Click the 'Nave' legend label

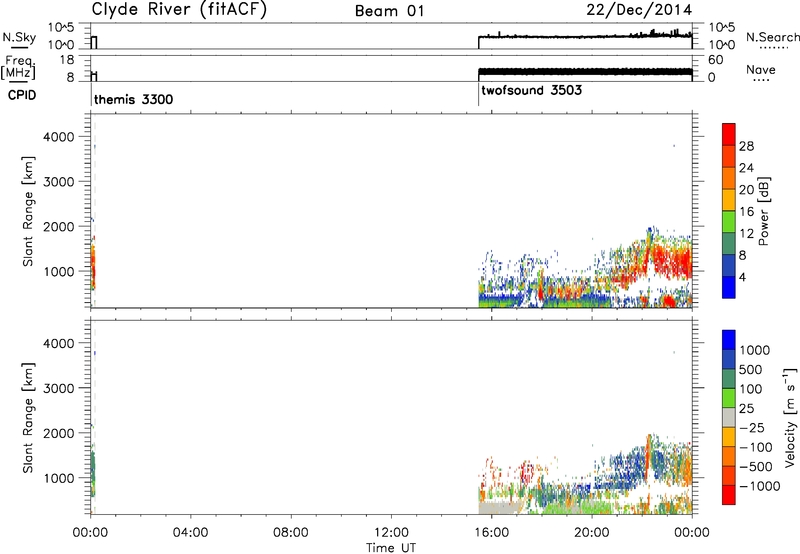tap(761, 69)
